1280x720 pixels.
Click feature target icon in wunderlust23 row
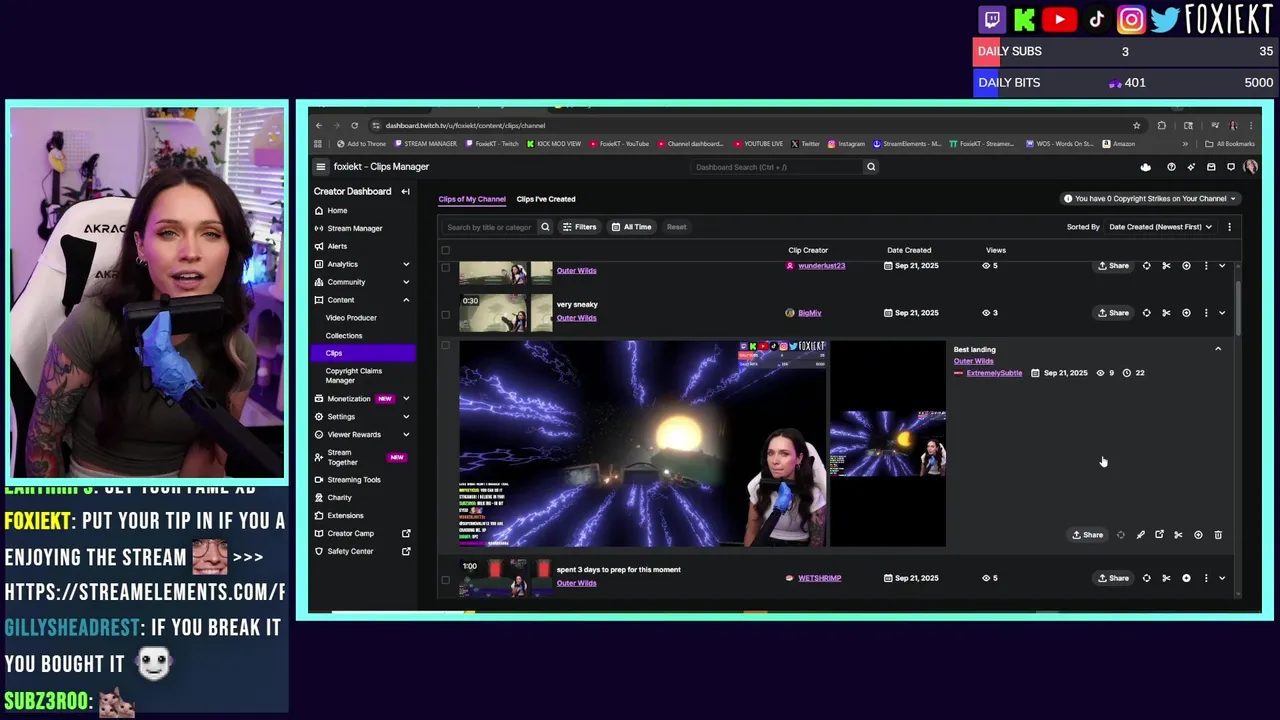tap(1146, 266)
